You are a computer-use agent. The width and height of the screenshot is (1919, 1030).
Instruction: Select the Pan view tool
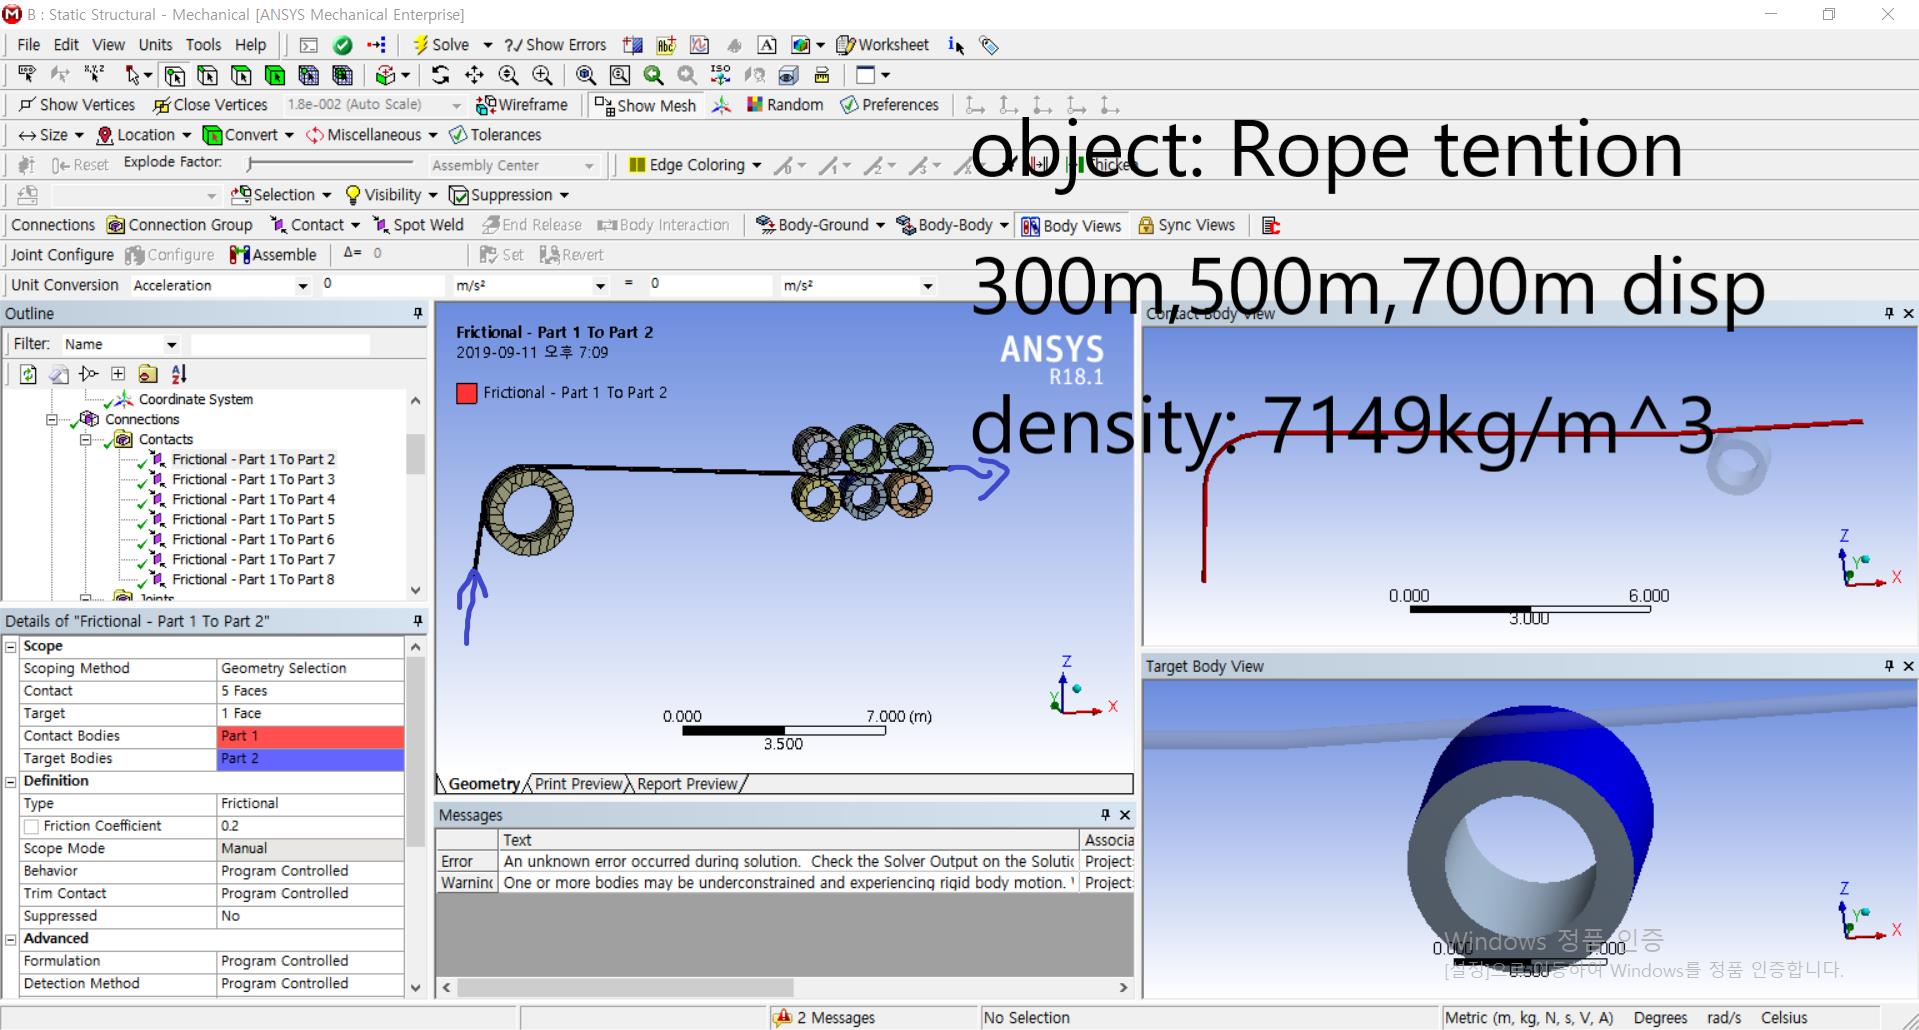click(x=474, y=75)
